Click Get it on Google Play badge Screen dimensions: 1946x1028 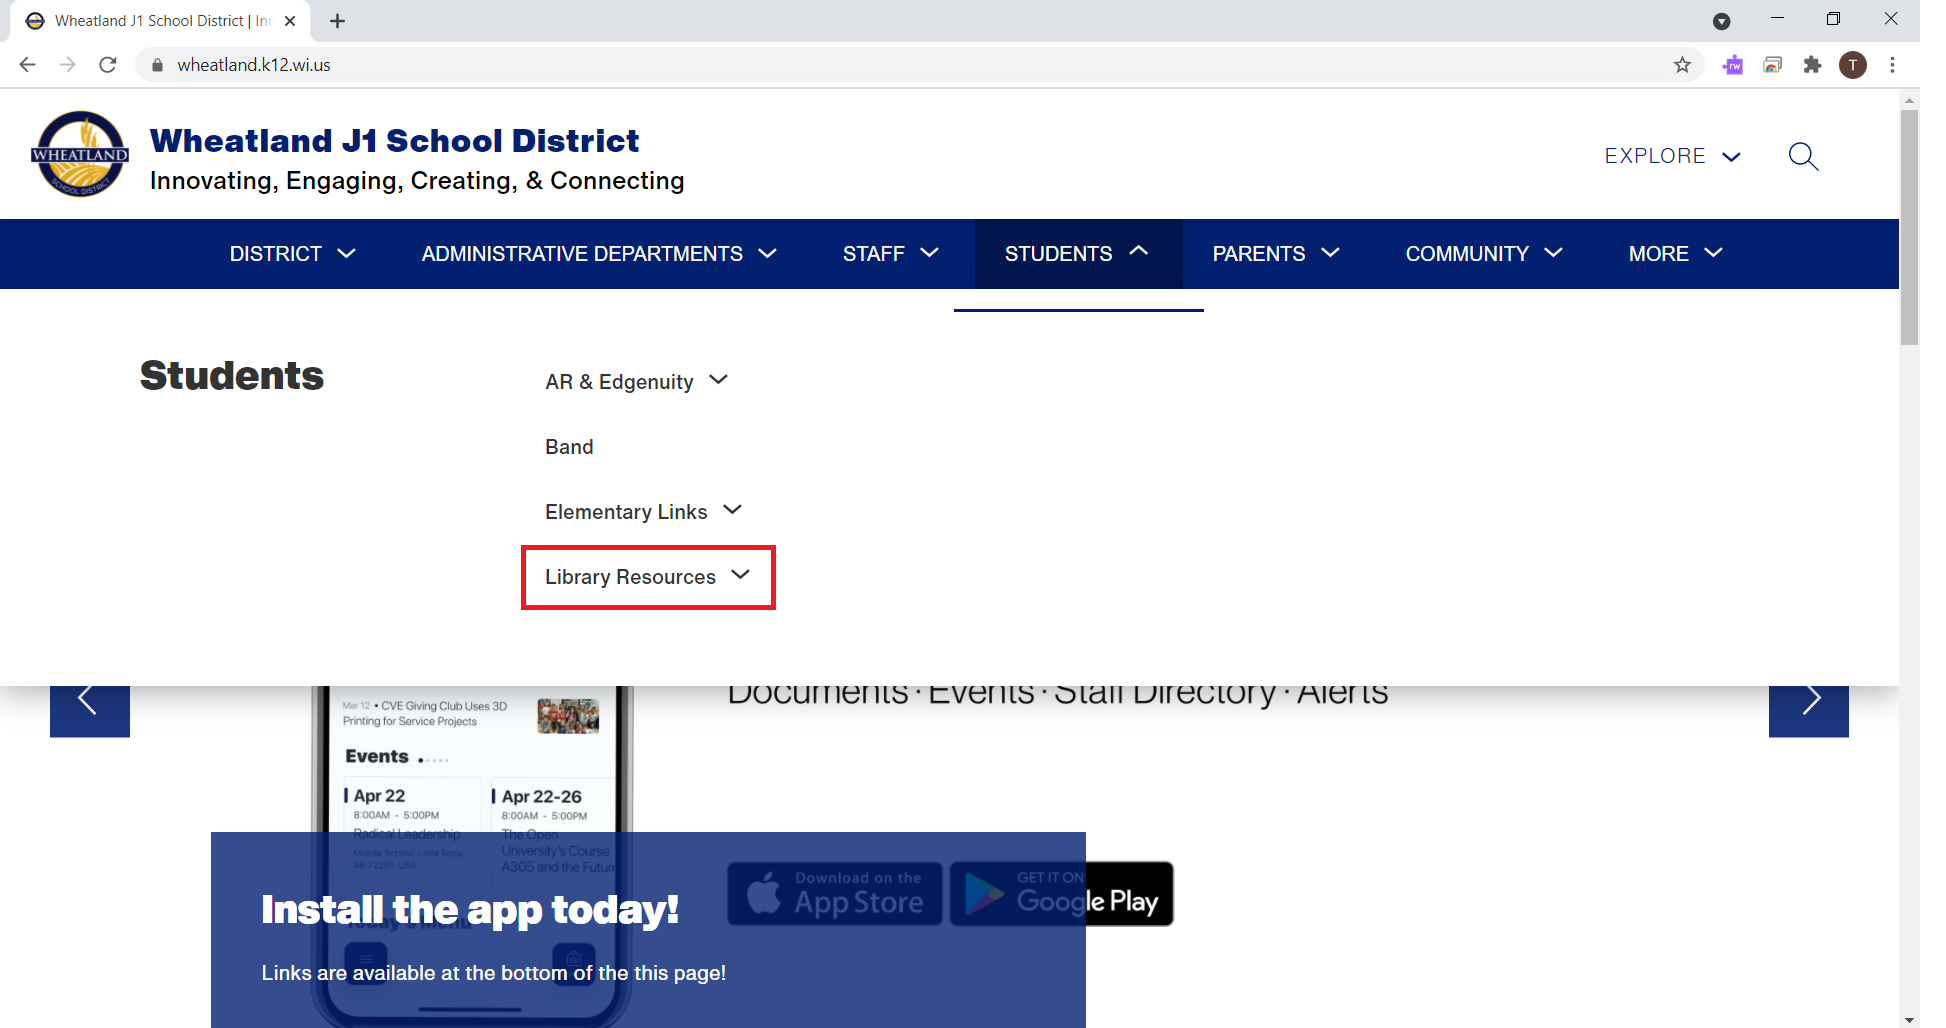pyautogui.click(x=1061, y=894)
